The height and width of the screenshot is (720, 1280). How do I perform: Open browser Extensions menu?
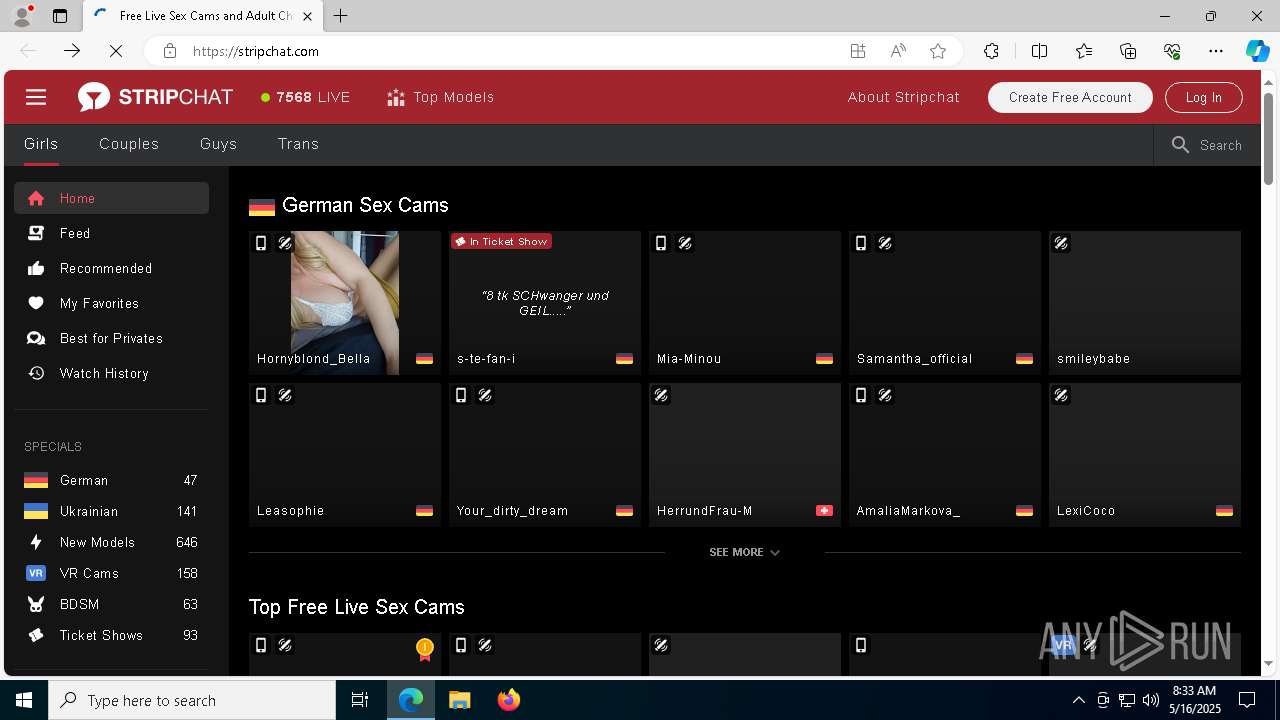point(991,51)
